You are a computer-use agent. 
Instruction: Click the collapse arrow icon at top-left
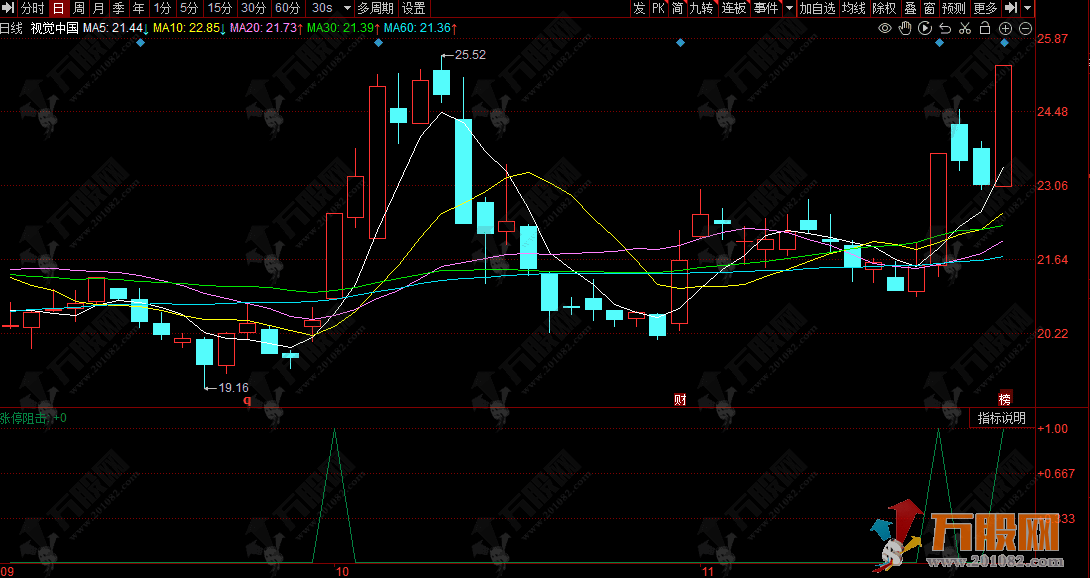9,8
